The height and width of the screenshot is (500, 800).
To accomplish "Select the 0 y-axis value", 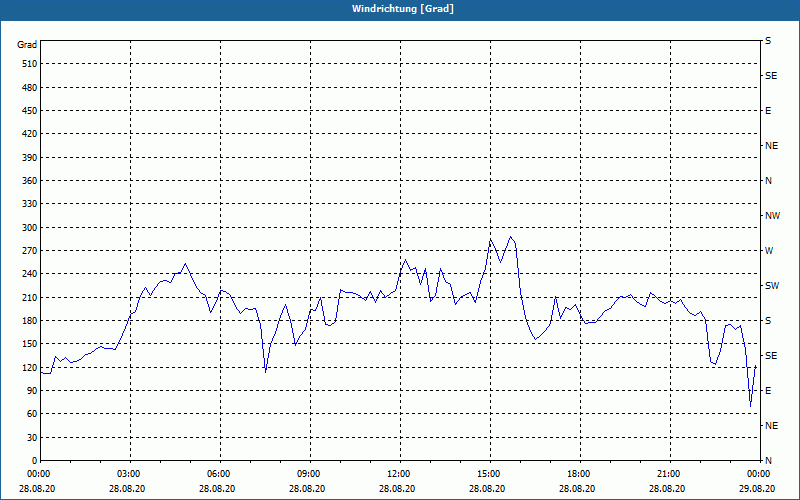I will [x=35, y=460].
